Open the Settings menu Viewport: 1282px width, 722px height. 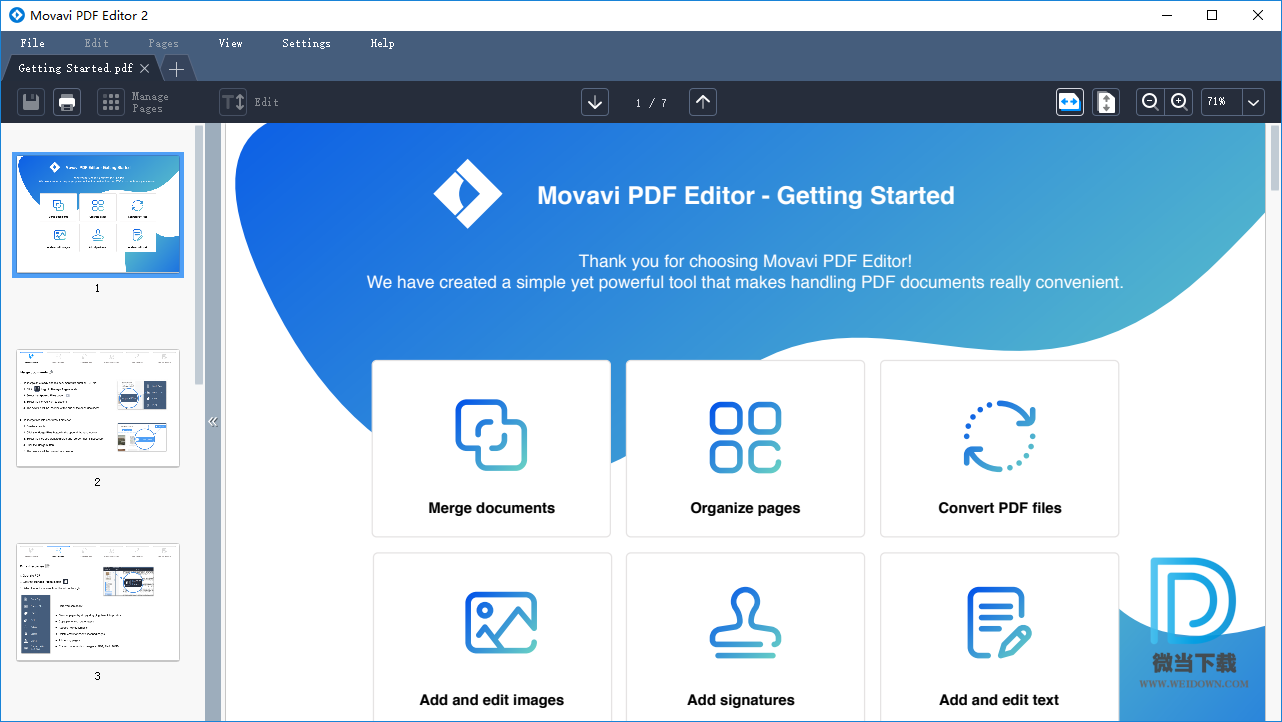tap(306, 43)
